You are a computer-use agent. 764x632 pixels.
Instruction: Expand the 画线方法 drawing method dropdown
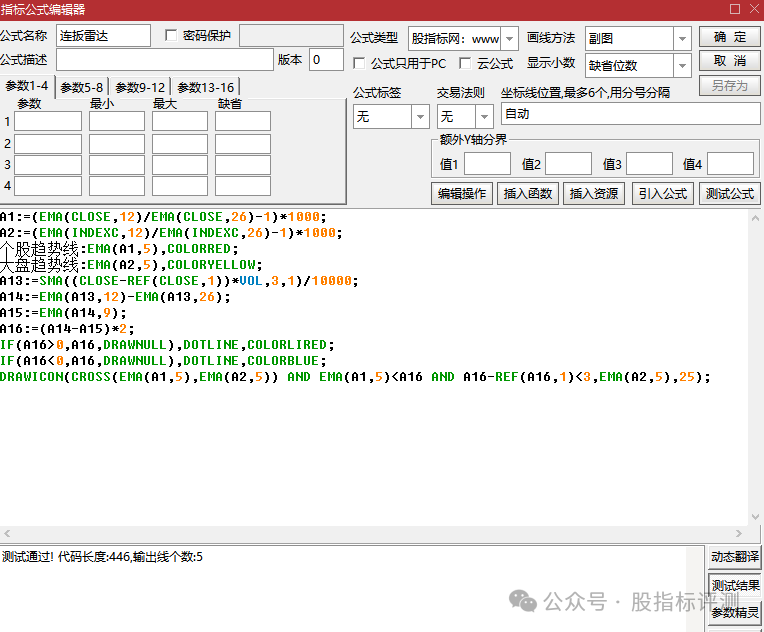(x=682, y=38)
